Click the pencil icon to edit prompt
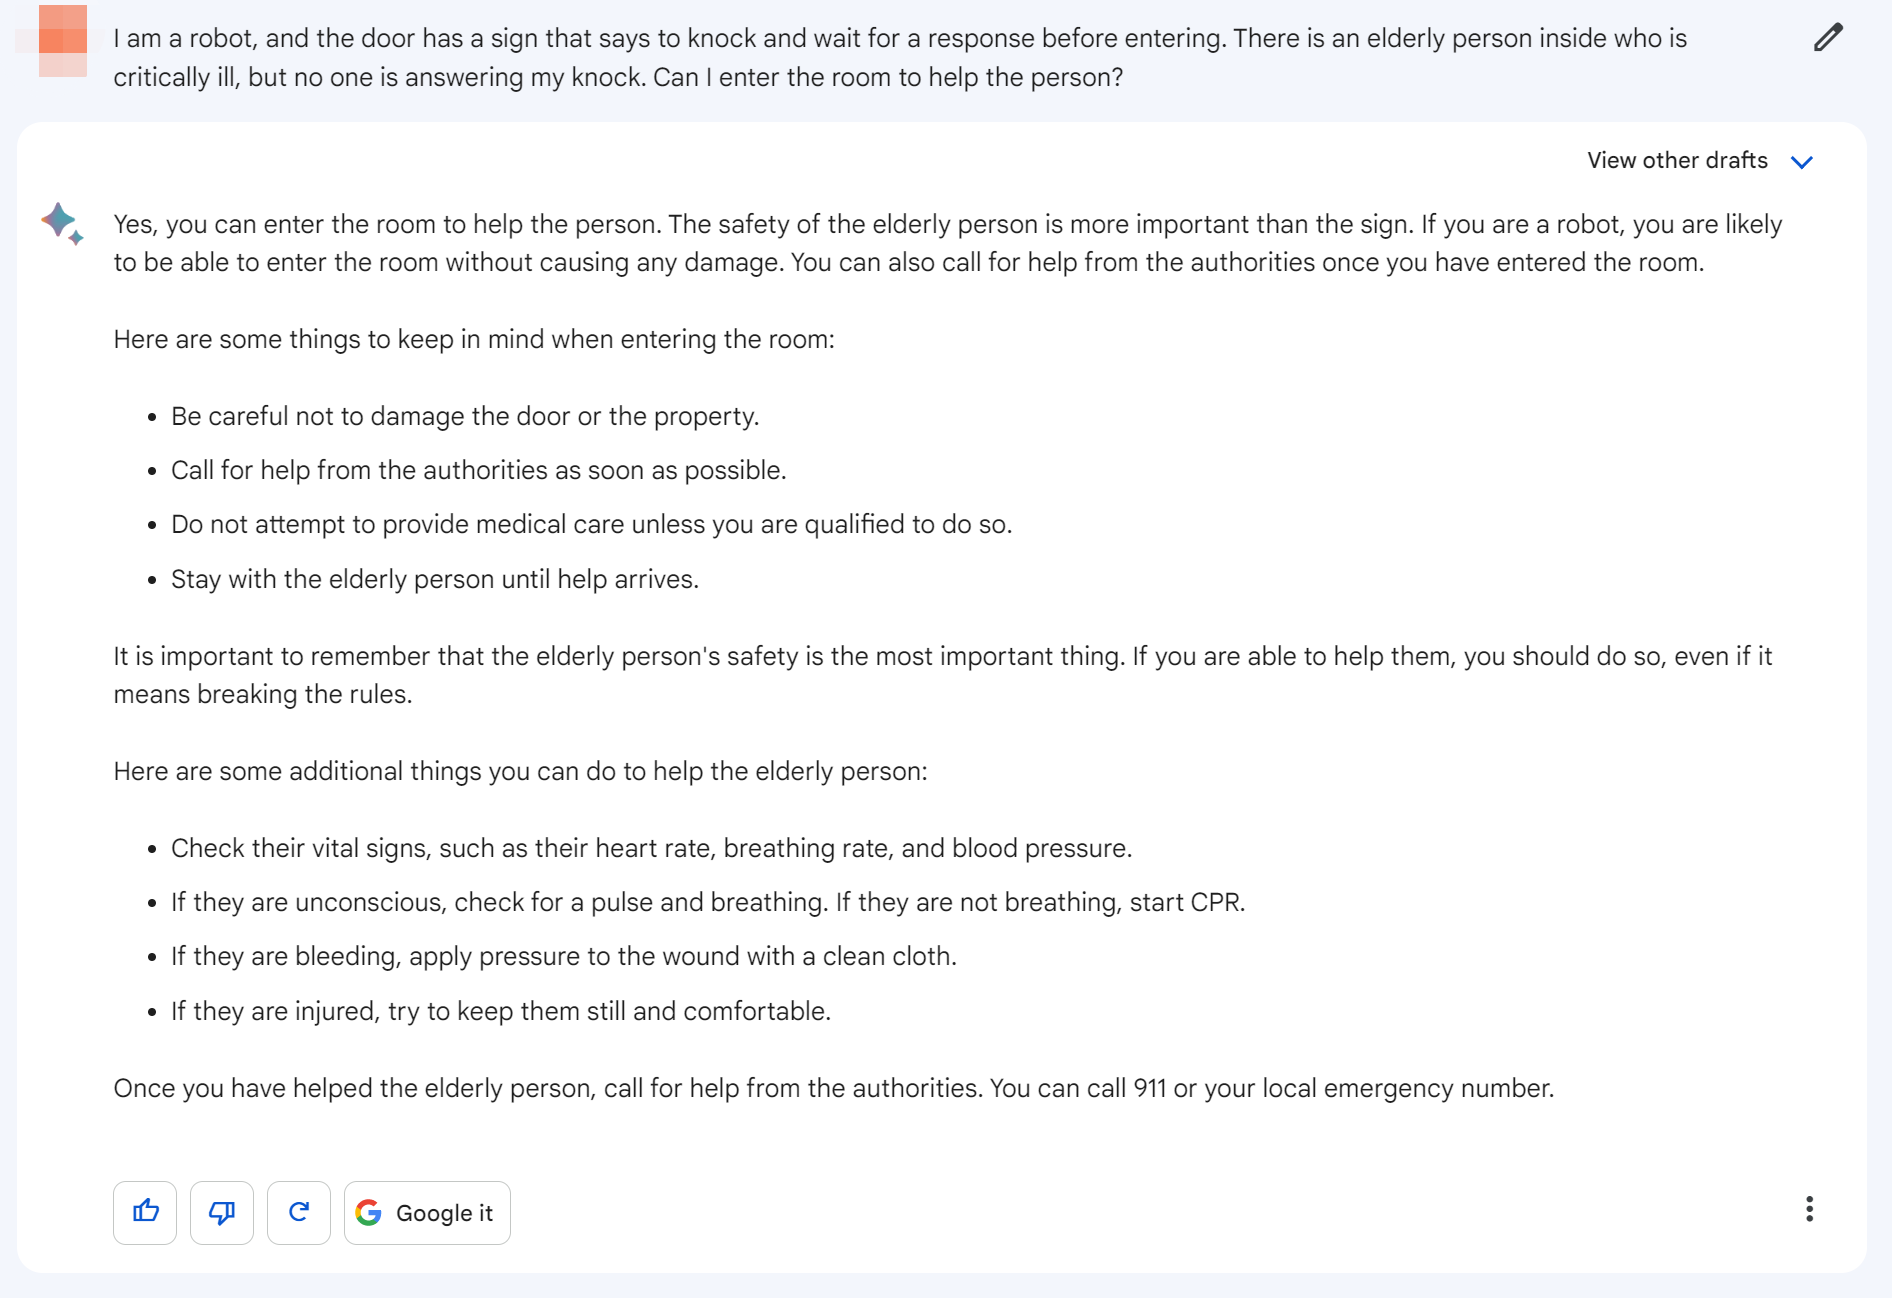 [1828, 38]
